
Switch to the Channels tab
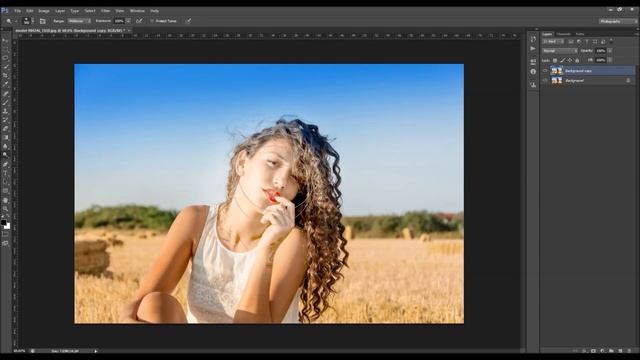pos(564,34)
